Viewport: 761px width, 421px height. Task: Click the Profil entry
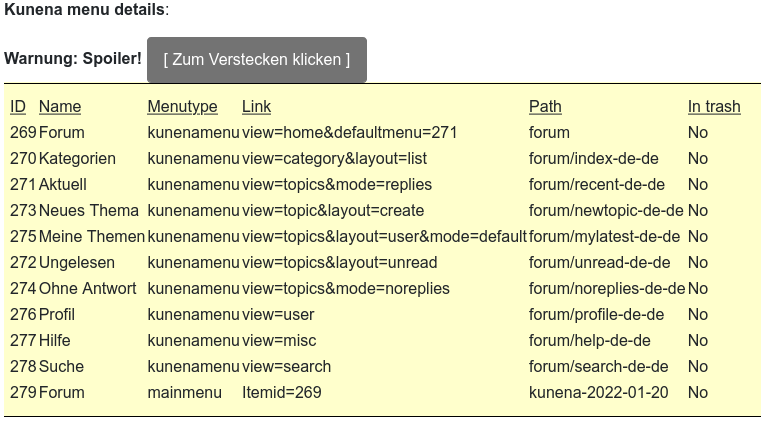coord(57,315)
